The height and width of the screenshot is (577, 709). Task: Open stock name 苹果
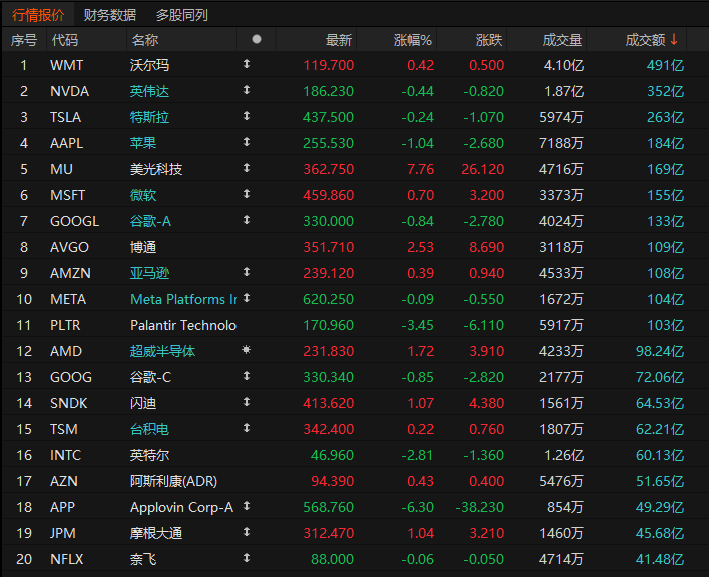coord(143,143)
